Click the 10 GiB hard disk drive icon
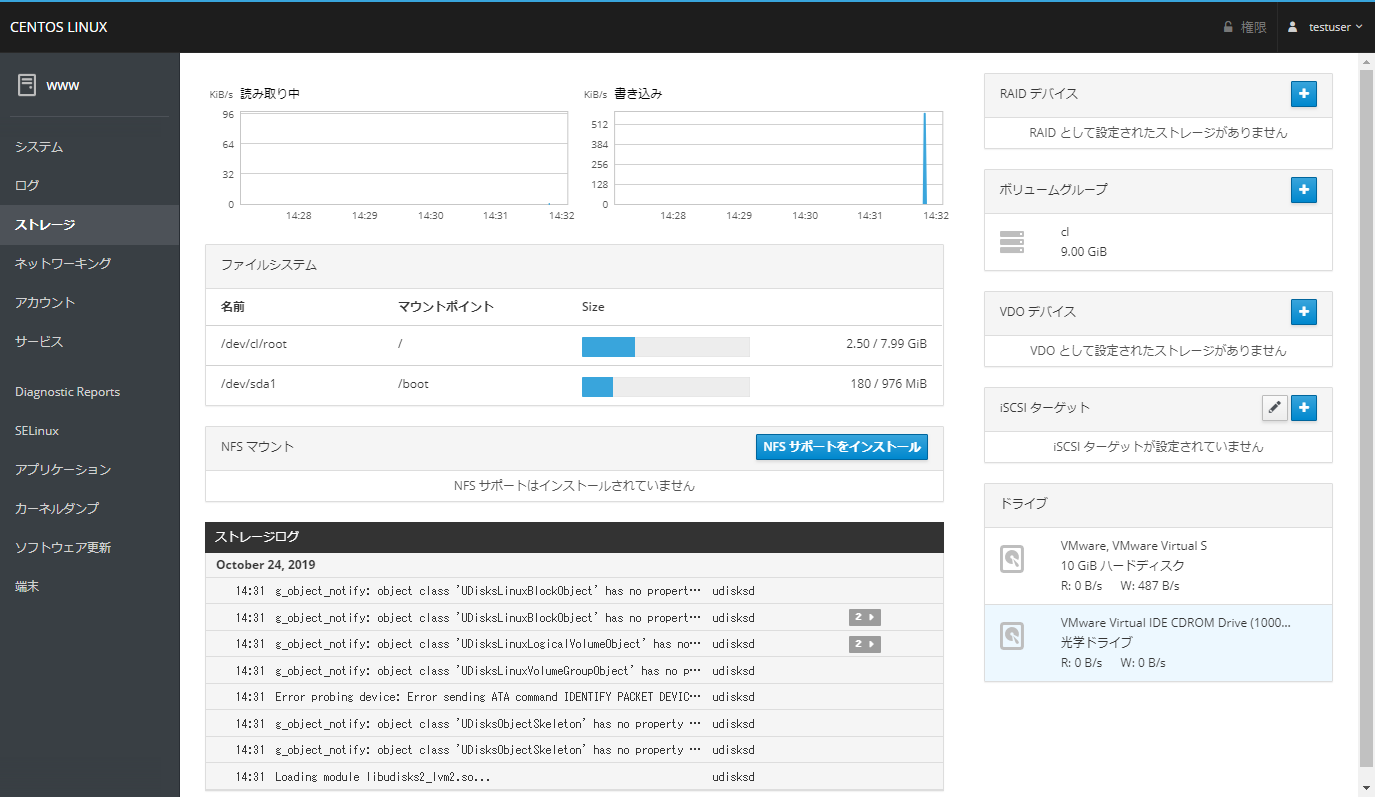This screenshot has width=1375, height=797. click(1012, 559)
